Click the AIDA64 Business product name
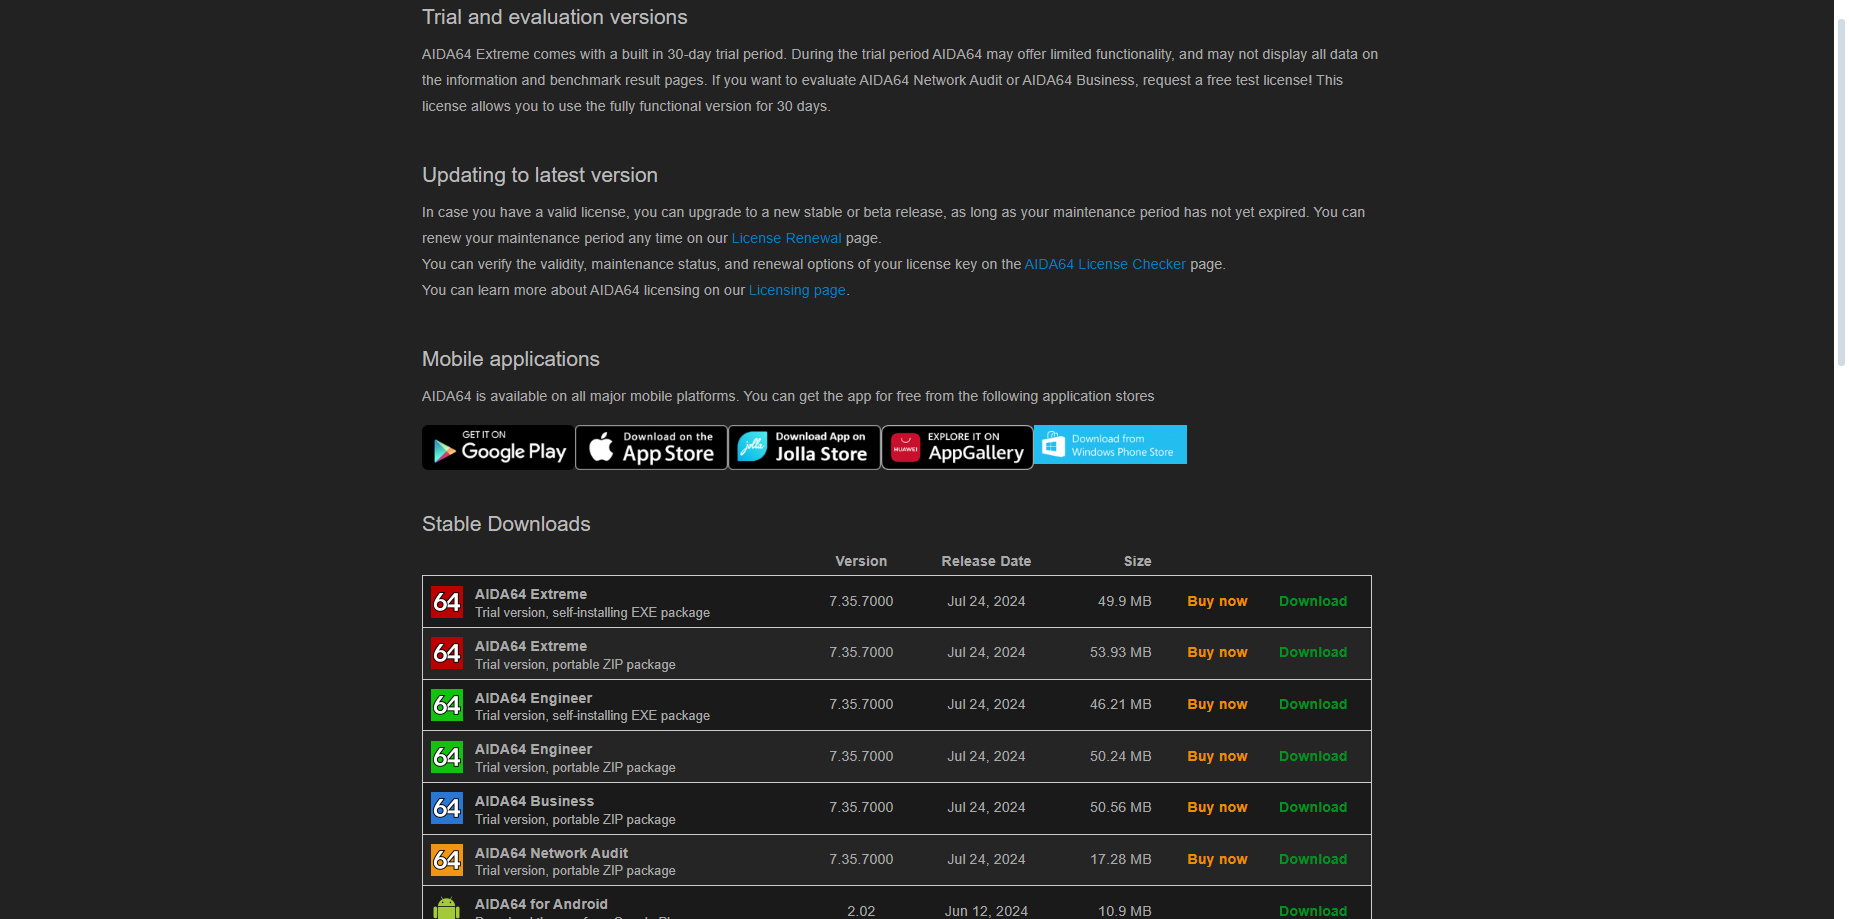The width and height of the screenshot is (1849, 919). [x=534, y=801]
